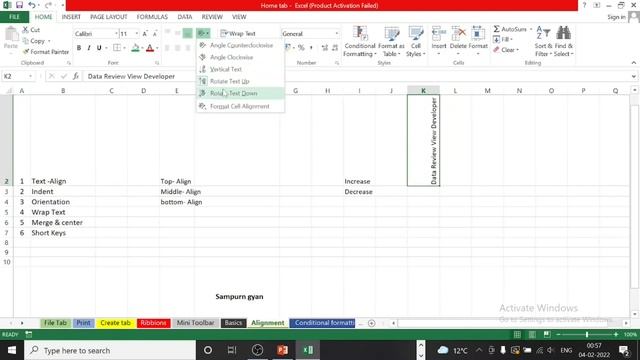Viewport: 640px width, 360px height.
Task: Collapse the ribbon with the chevron
Action: pyautogui.click(x=633, y=63)
